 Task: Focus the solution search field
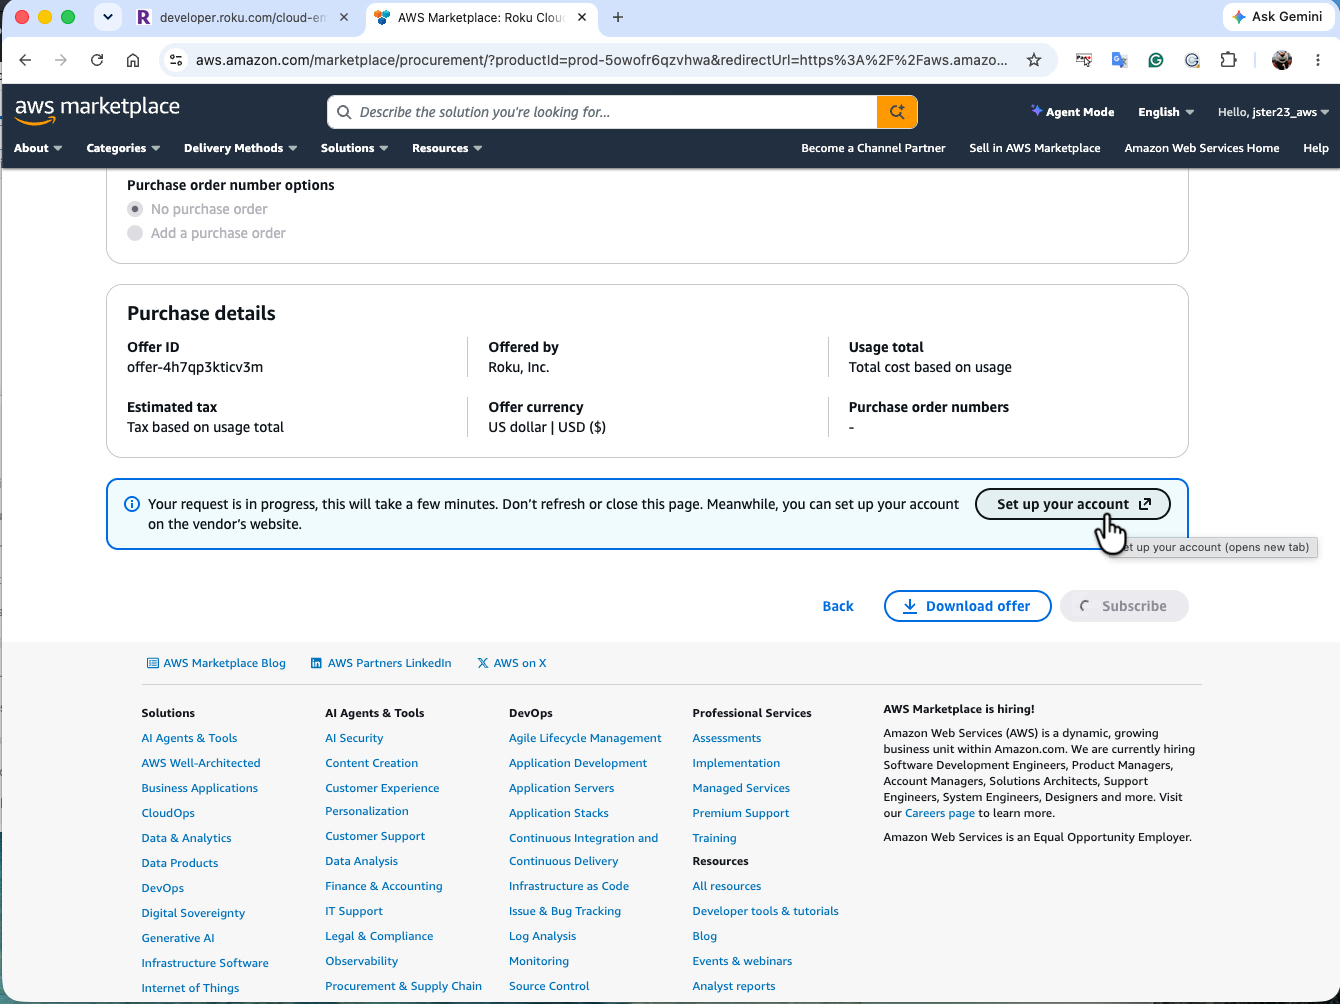[602, 112]
